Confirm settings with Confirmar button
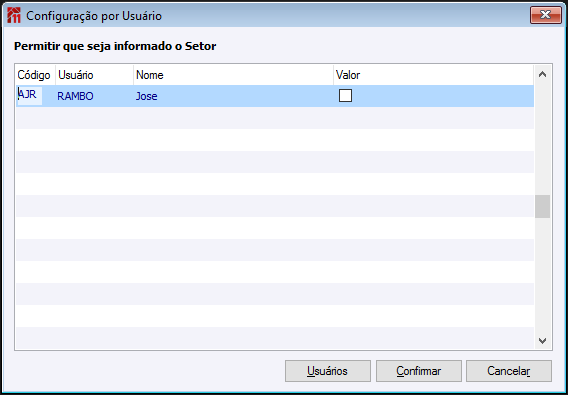The height and width of the screenshot is (395, 568). click(418, 371)
